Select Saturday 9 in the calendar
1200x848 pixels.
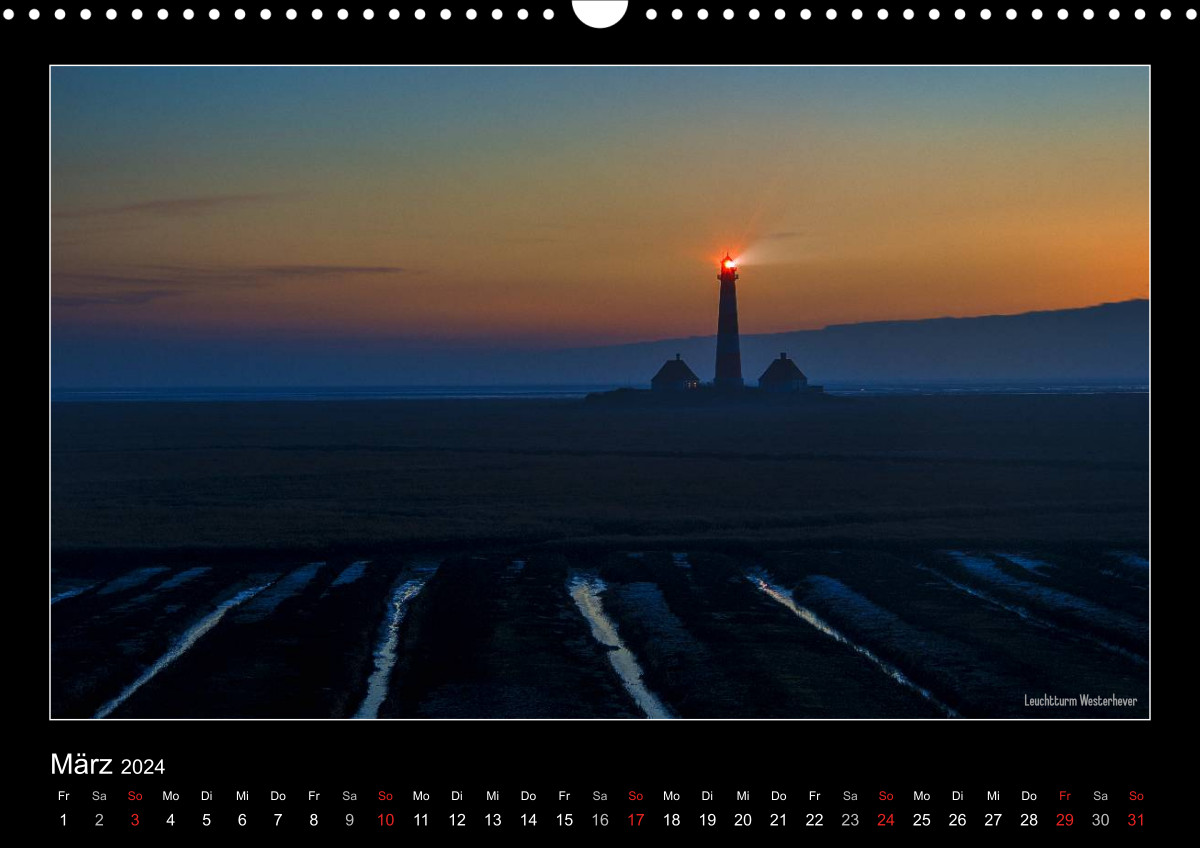pyautogui.click(x=349, y=820)
